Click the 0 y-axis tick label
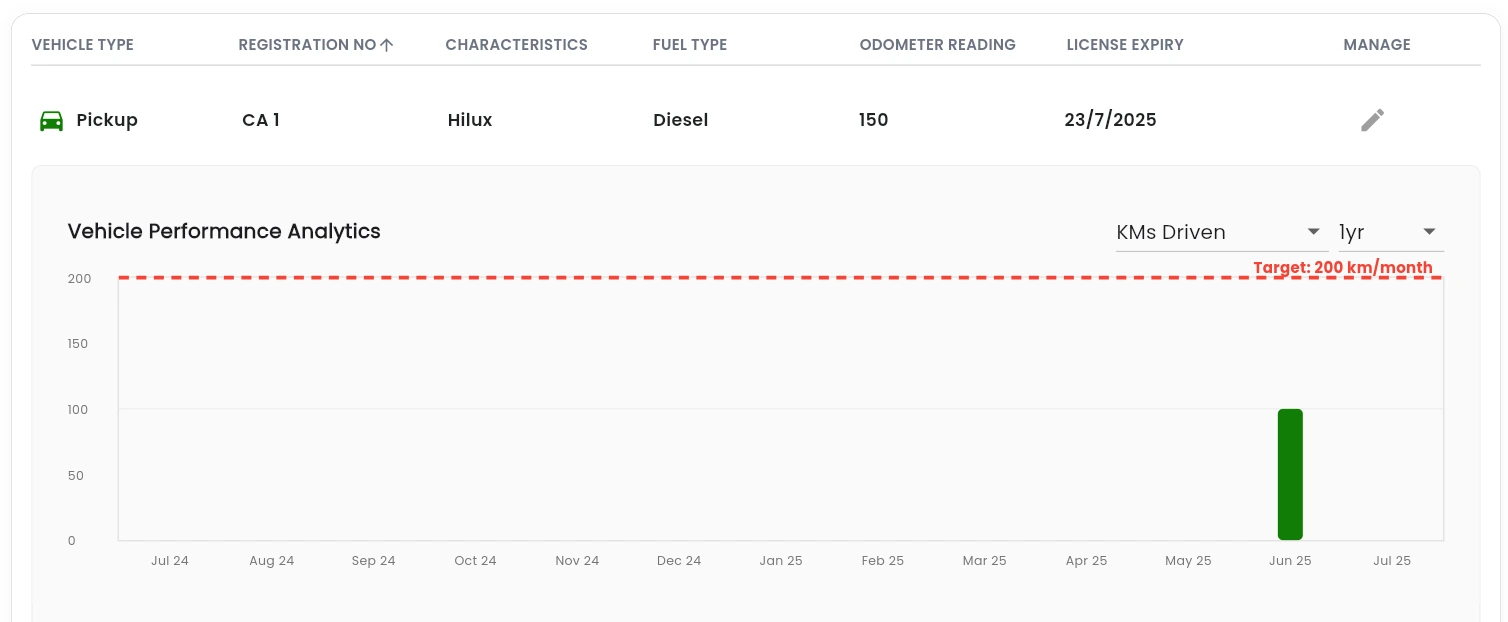Image resolution: width=1508 pixels, height=622 pixels. coord(72,540)
